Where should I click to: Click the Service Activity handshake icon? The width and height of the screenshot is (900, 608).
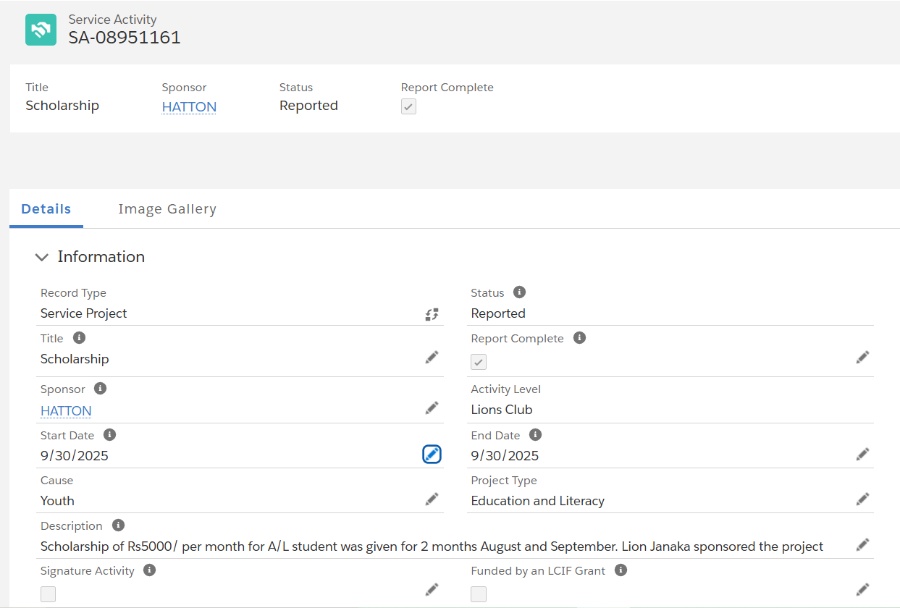point(41,29)
